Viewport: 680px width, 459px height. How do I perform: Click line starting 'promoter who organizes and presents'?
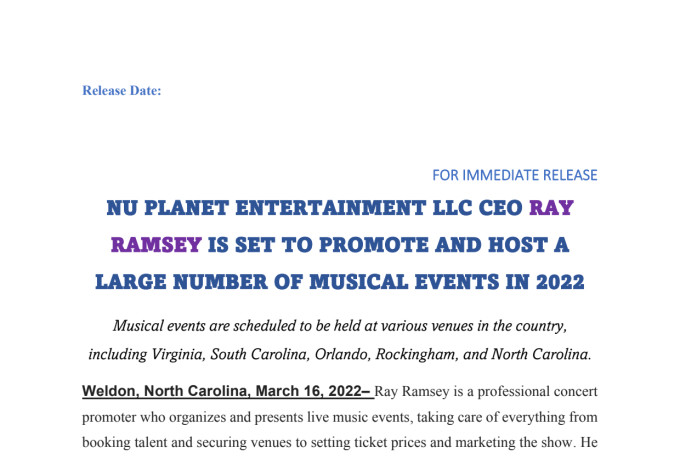pyautogui.click(x=340, y=417)
